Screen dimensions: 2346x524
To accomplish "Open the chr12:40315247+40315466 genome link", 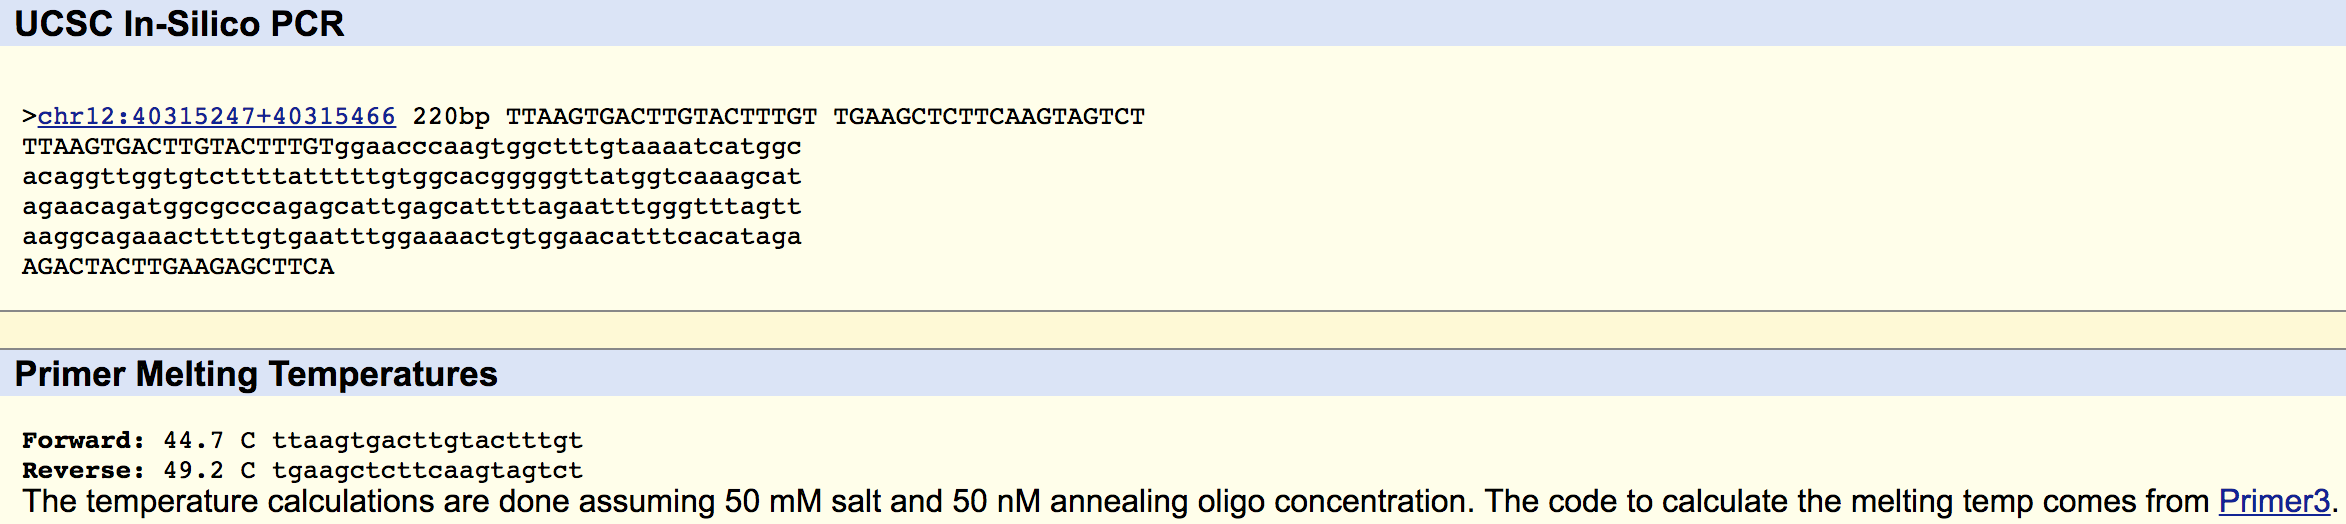I will pos(216,117).
